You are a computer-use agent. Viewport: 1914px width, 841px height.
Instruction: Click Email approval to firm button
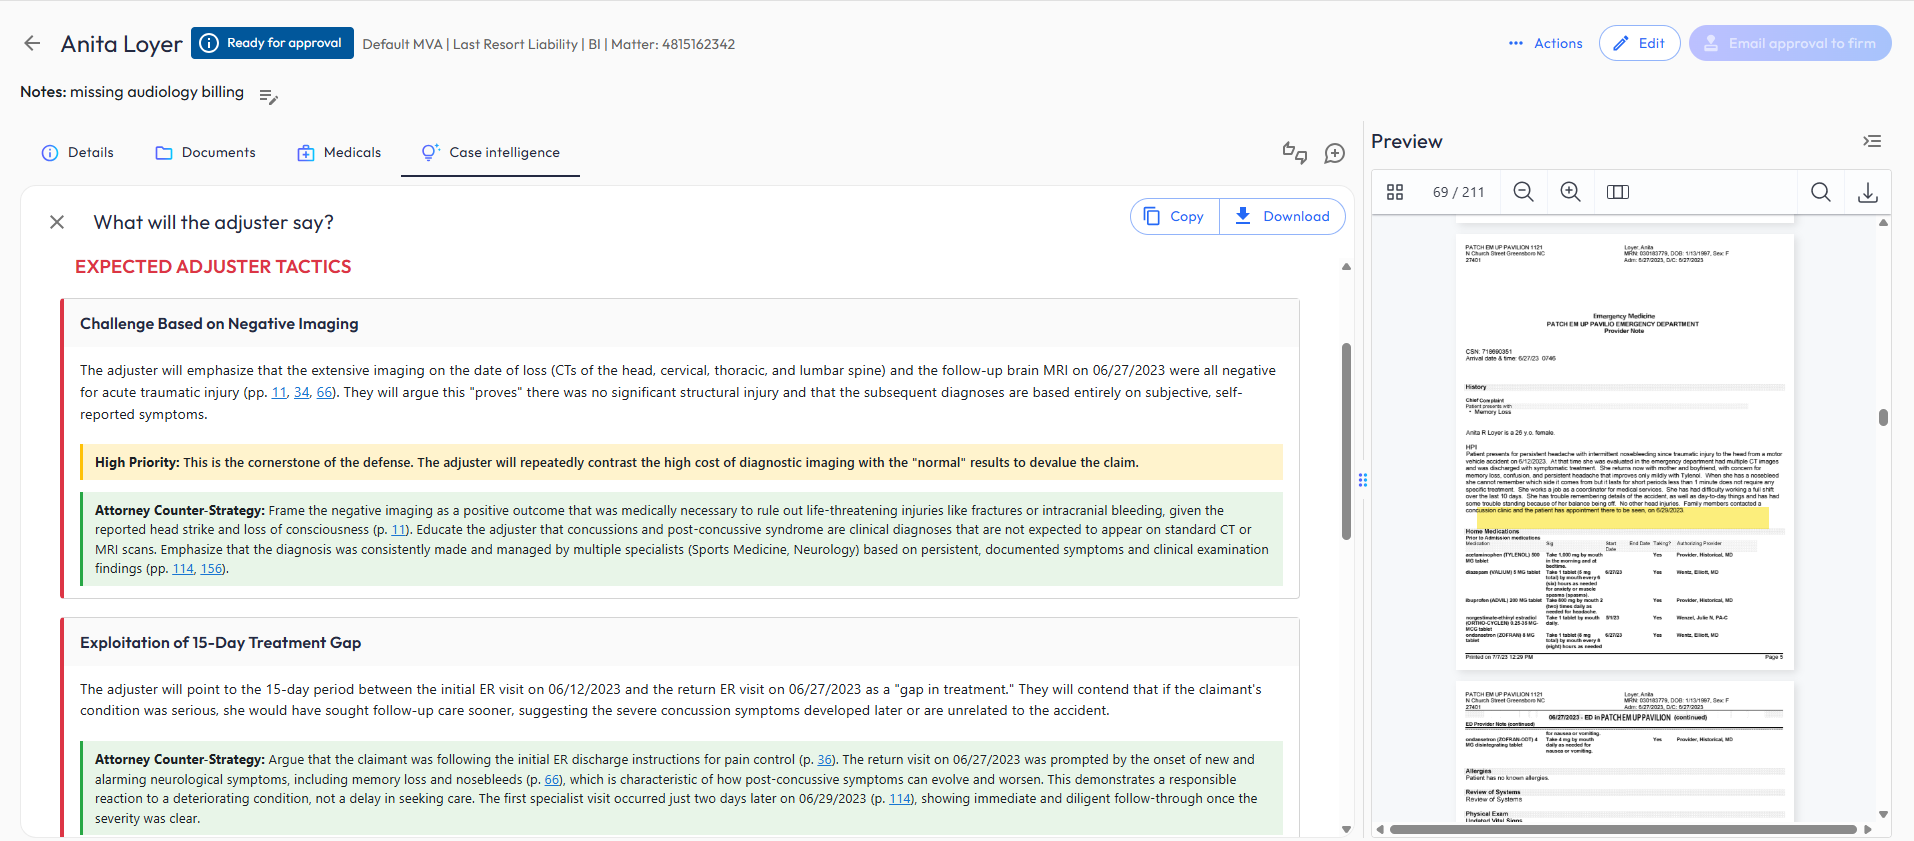(1790, 43)
